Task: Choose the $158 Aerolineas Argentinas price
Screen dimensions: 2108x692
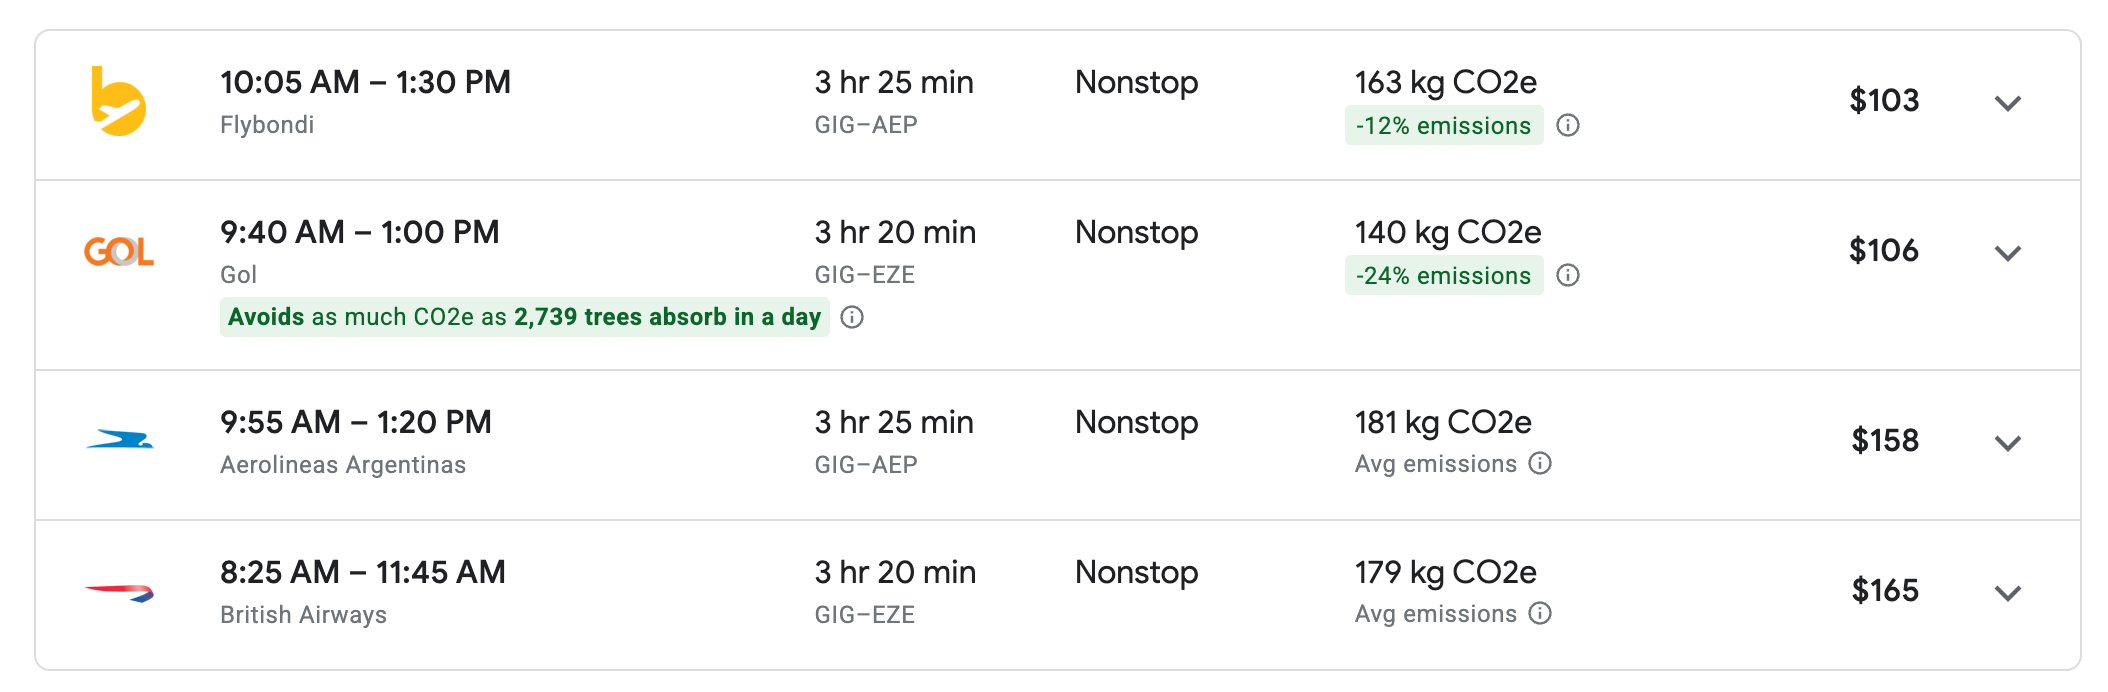Action: [x=1885, y=440]
